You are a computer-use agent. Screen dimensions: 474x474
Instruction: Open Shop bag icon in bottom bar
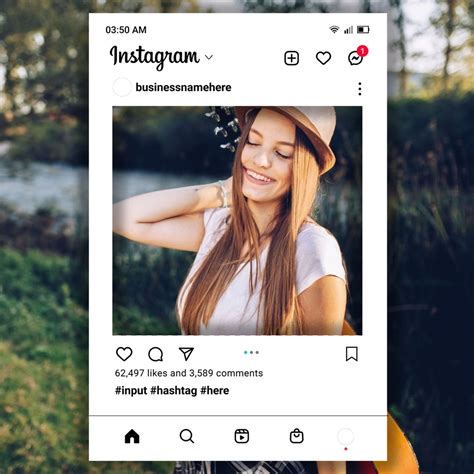click(296, 436)
